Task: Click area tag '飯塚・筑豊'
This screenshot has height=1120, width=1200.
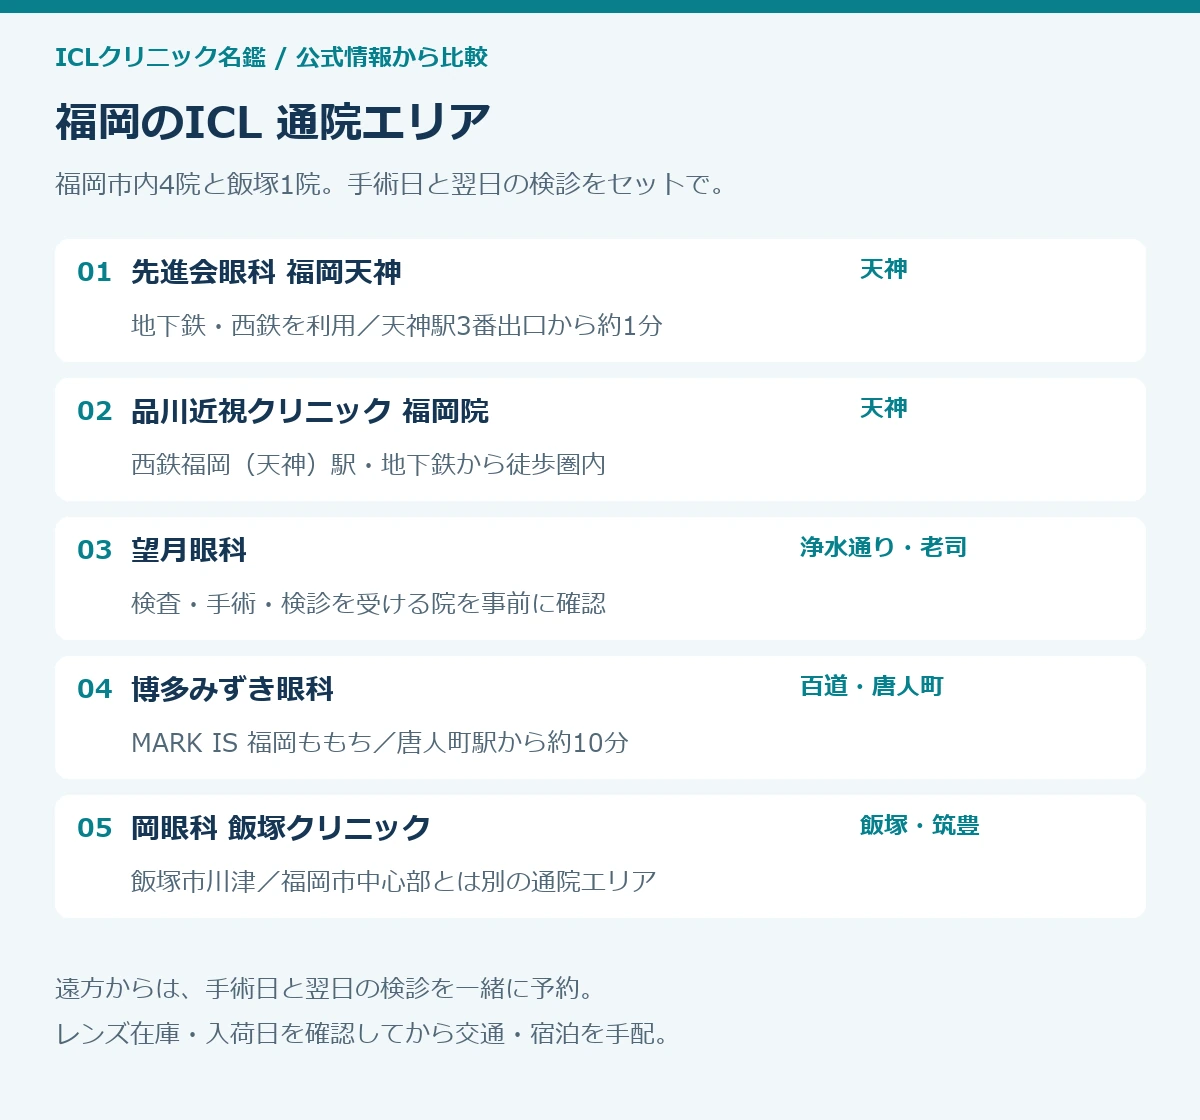Action: (919, 825)
